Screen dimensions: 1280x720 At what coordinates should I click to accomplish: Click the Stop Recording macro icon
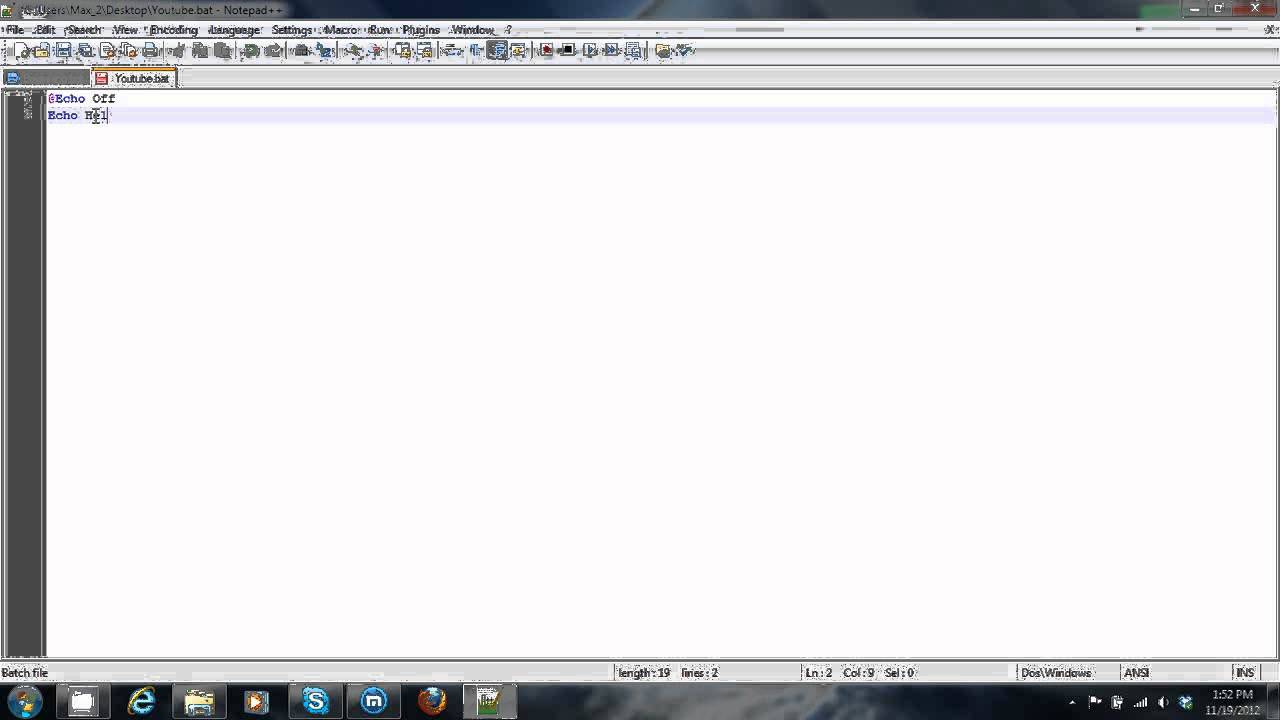click(x=568, y=50)
